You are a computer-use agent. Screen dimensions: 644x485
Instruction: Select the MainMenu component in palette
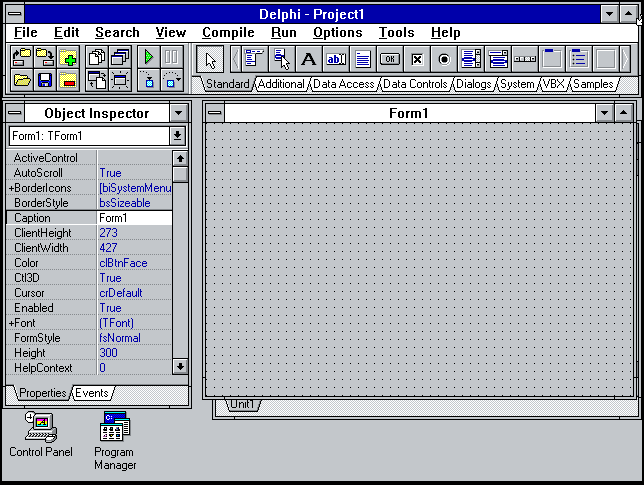[254, 59]
